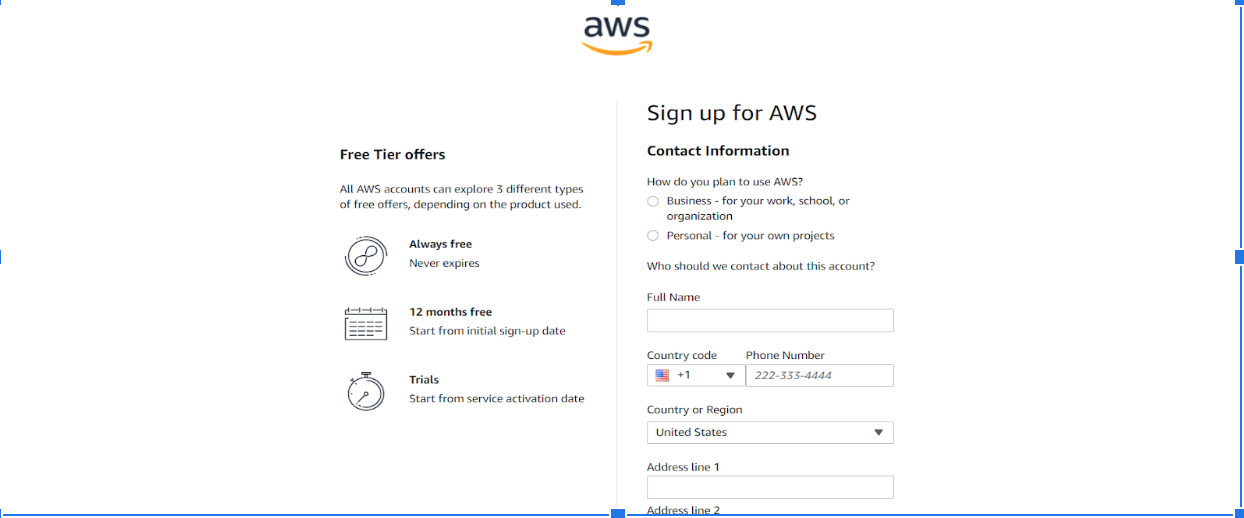Screen dimensions: 1244x518
Task: Click the bottom-center blue selection handle
Action: [617, 513]
